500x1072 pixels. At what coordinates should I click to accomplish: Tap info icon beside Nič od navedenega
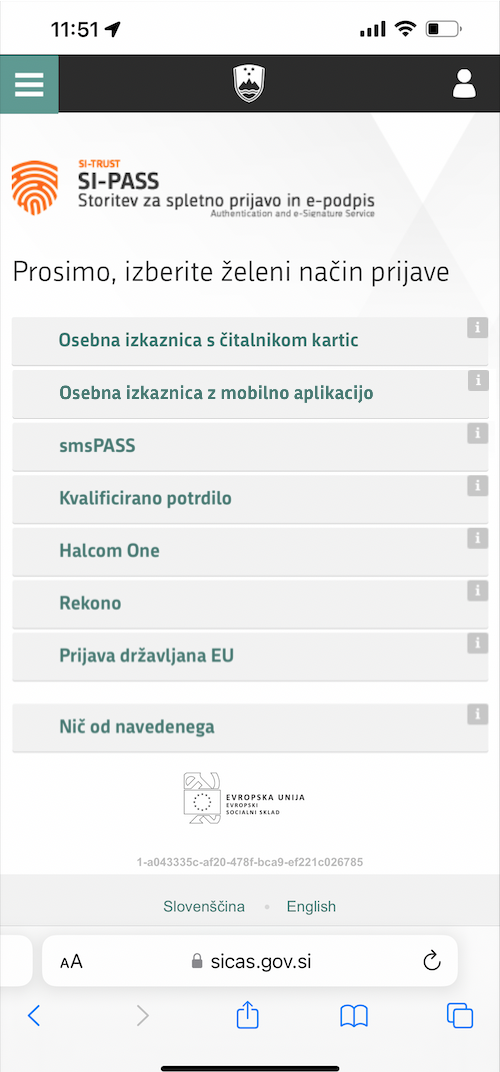[x=477, y=714]
